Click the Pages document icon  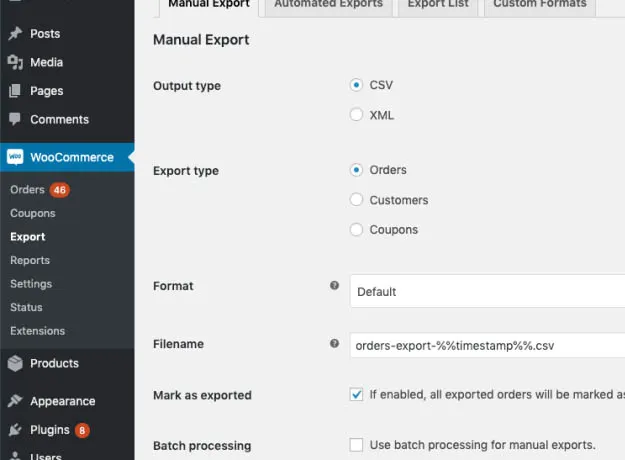pyautogui.click(x=15, y=91)
